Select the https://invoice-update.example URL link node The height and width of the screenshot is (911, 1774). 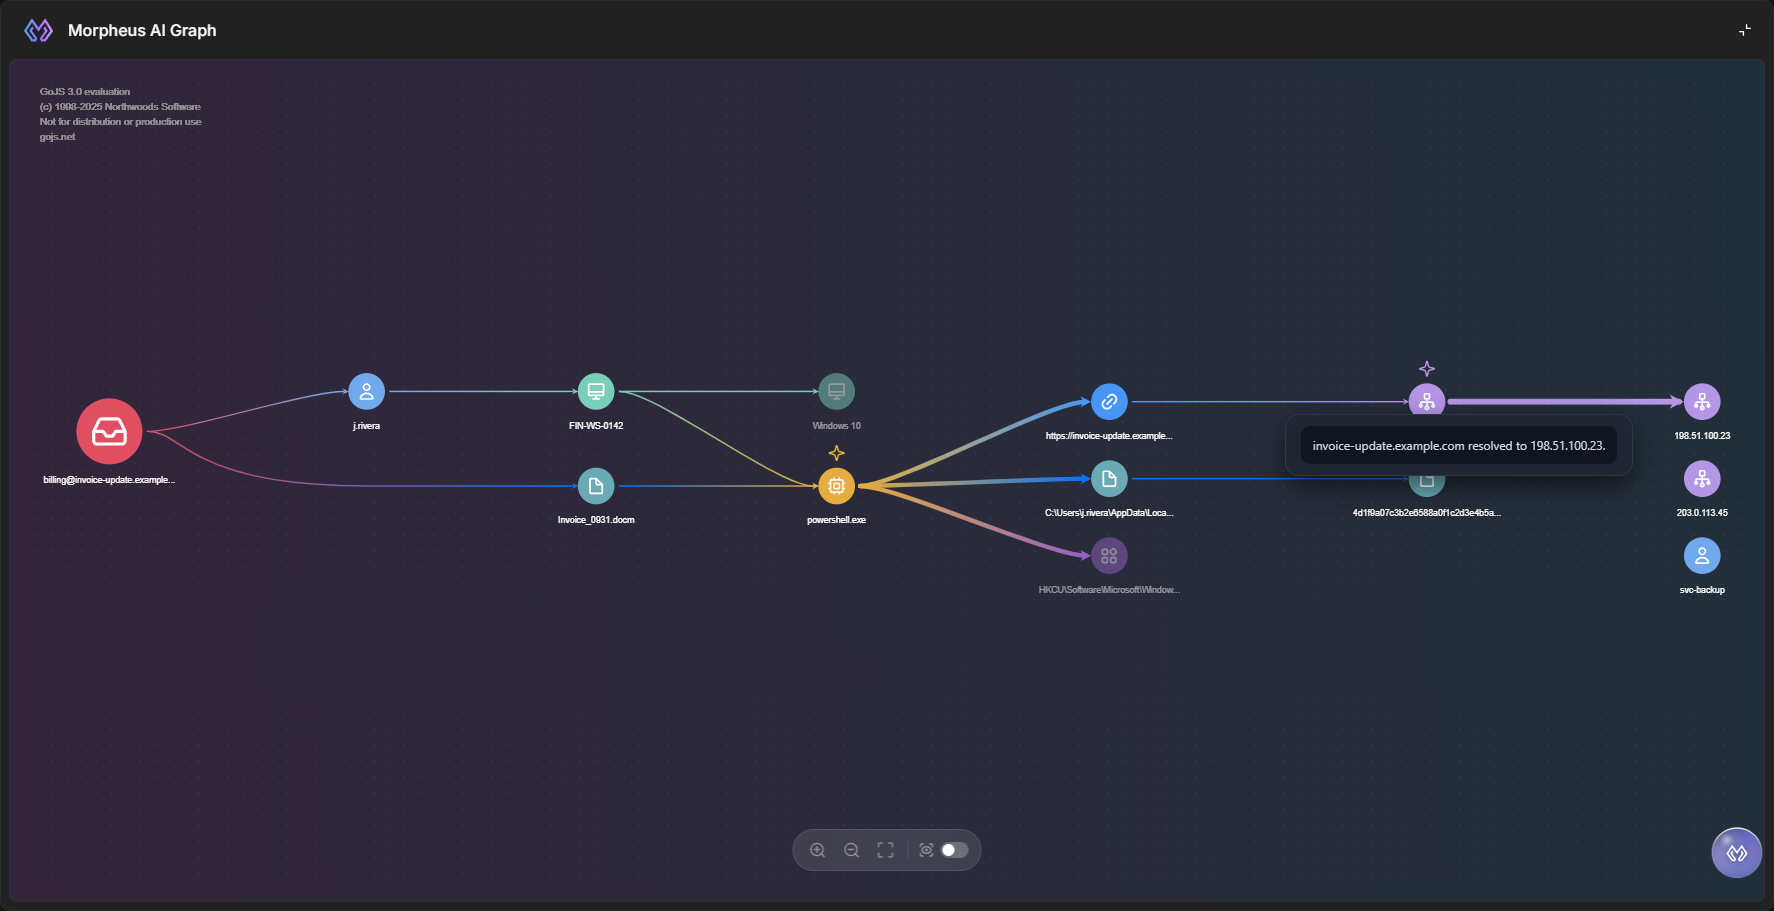1109,402
